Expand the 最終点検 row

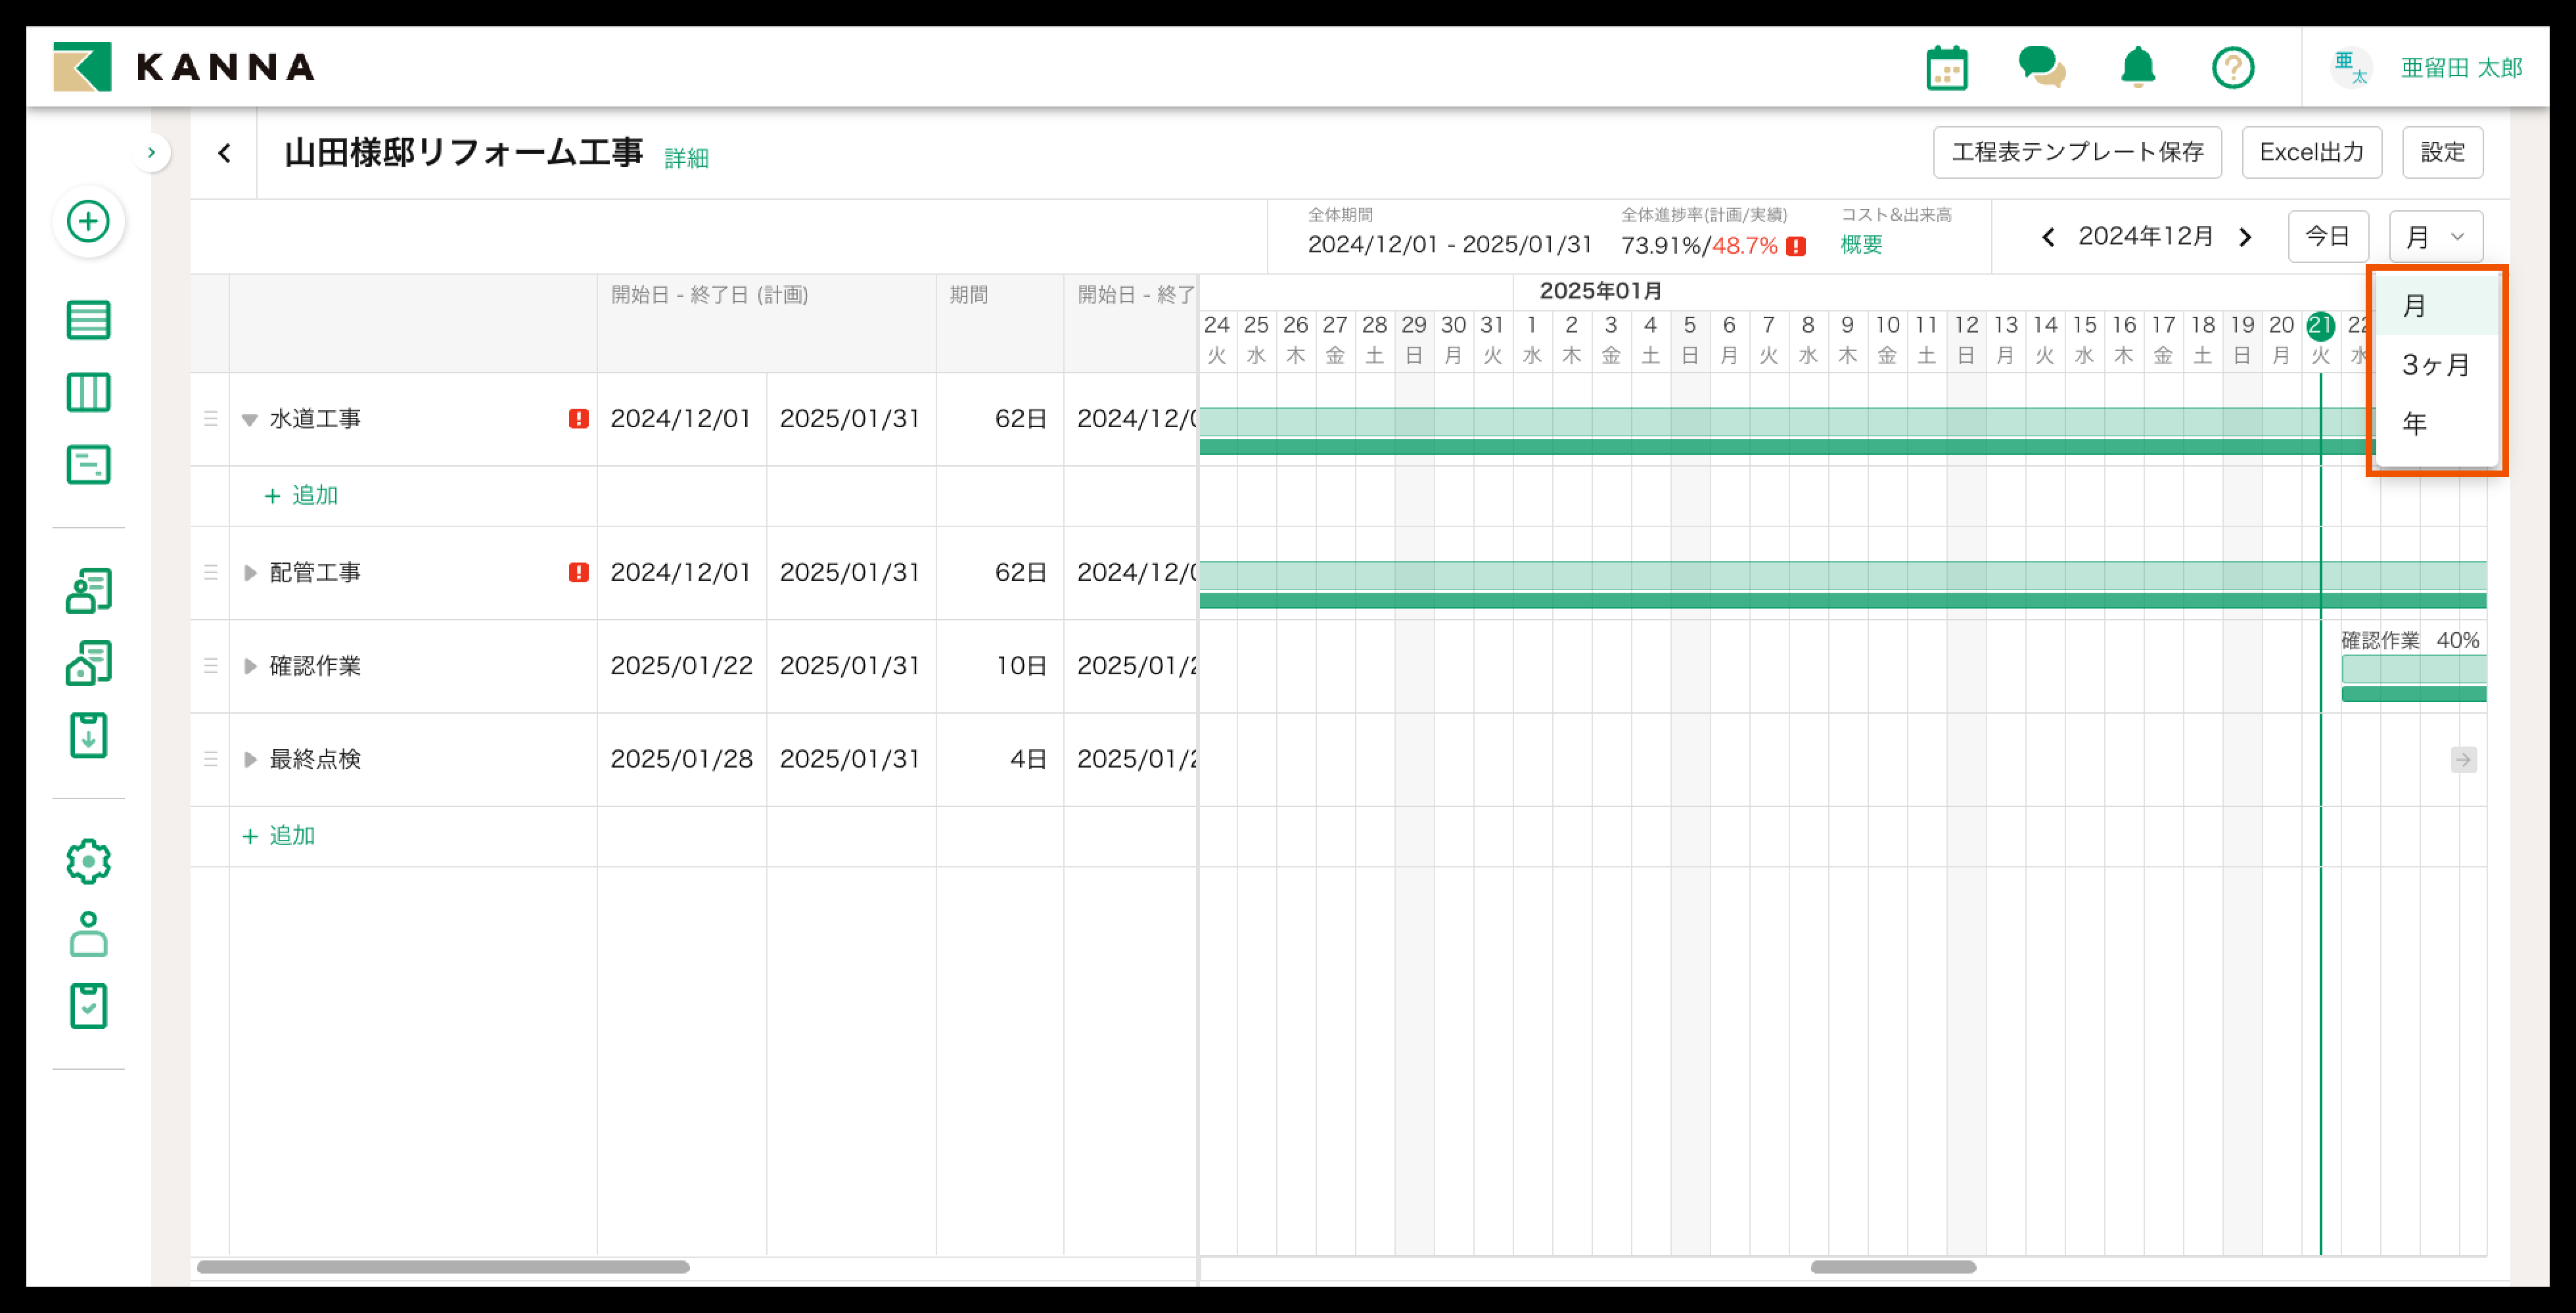tap(250, 759)
